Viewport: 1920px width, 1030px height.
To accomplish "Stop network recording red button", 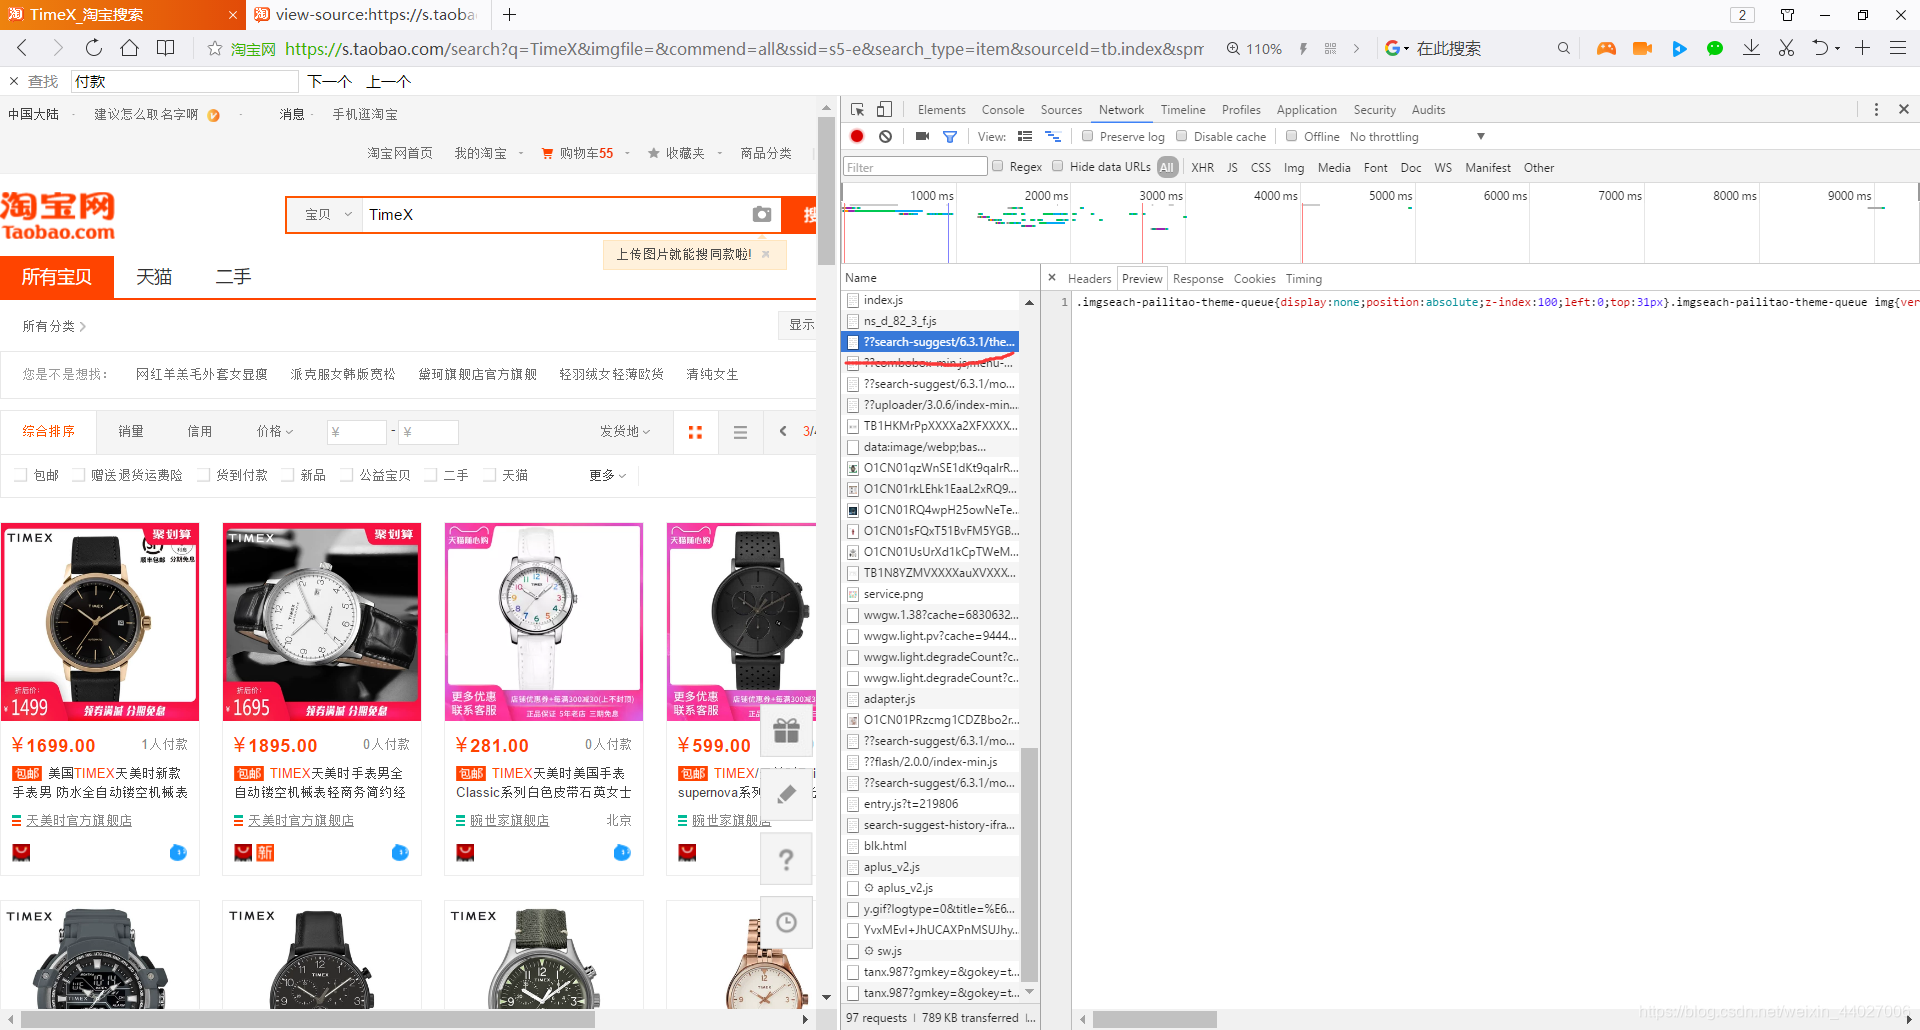I will tap(857, 136).
